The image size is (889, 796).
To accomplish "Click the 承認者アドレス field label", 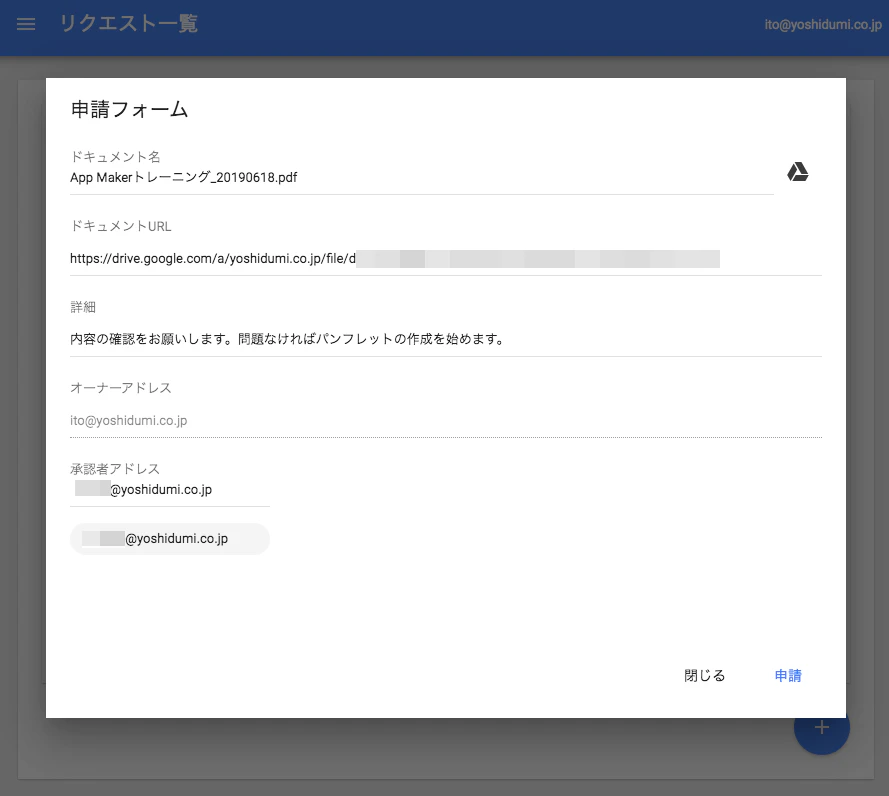I will click(x=115, y=469).
